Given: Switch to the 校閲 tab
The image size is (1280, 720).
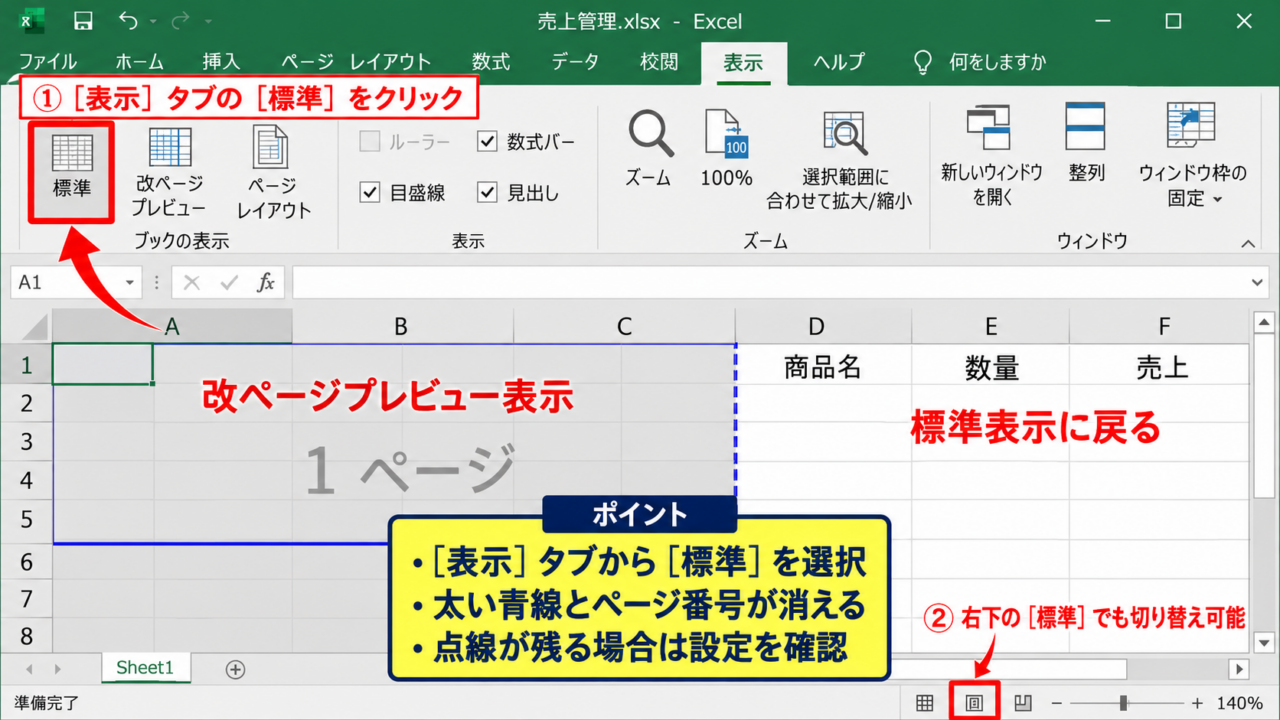Looking at the screenshot, I should pos(659,62).
